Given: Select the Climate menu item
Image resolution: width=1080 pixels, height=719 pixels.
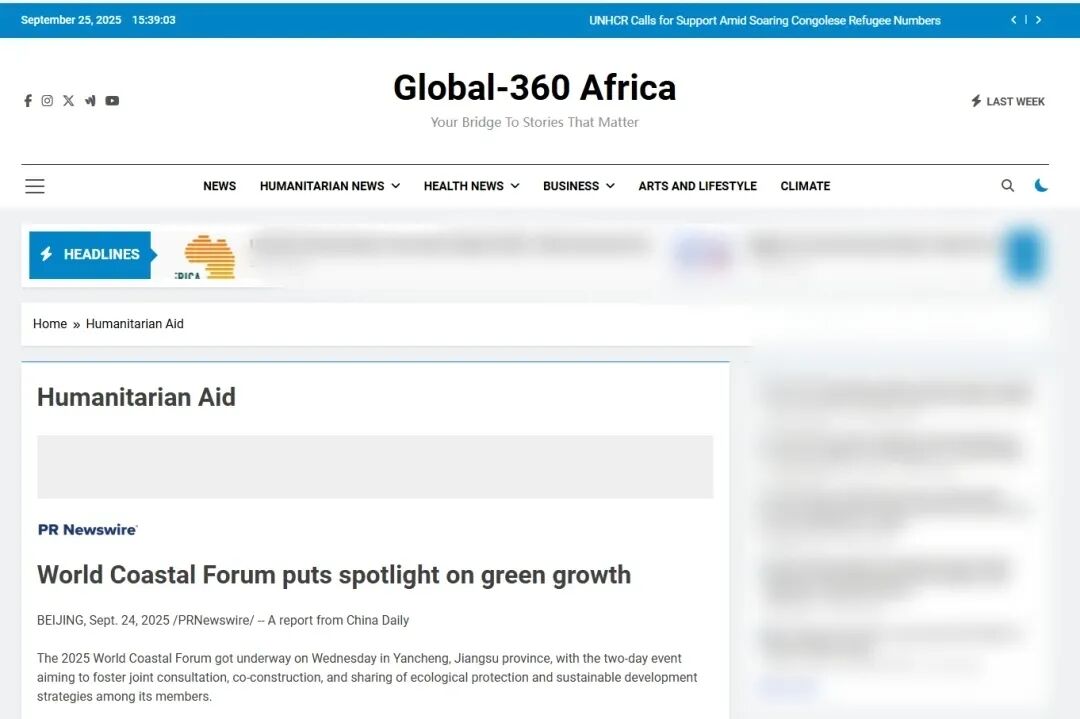Looking at the screenshot, I should [x=805, y=186].
